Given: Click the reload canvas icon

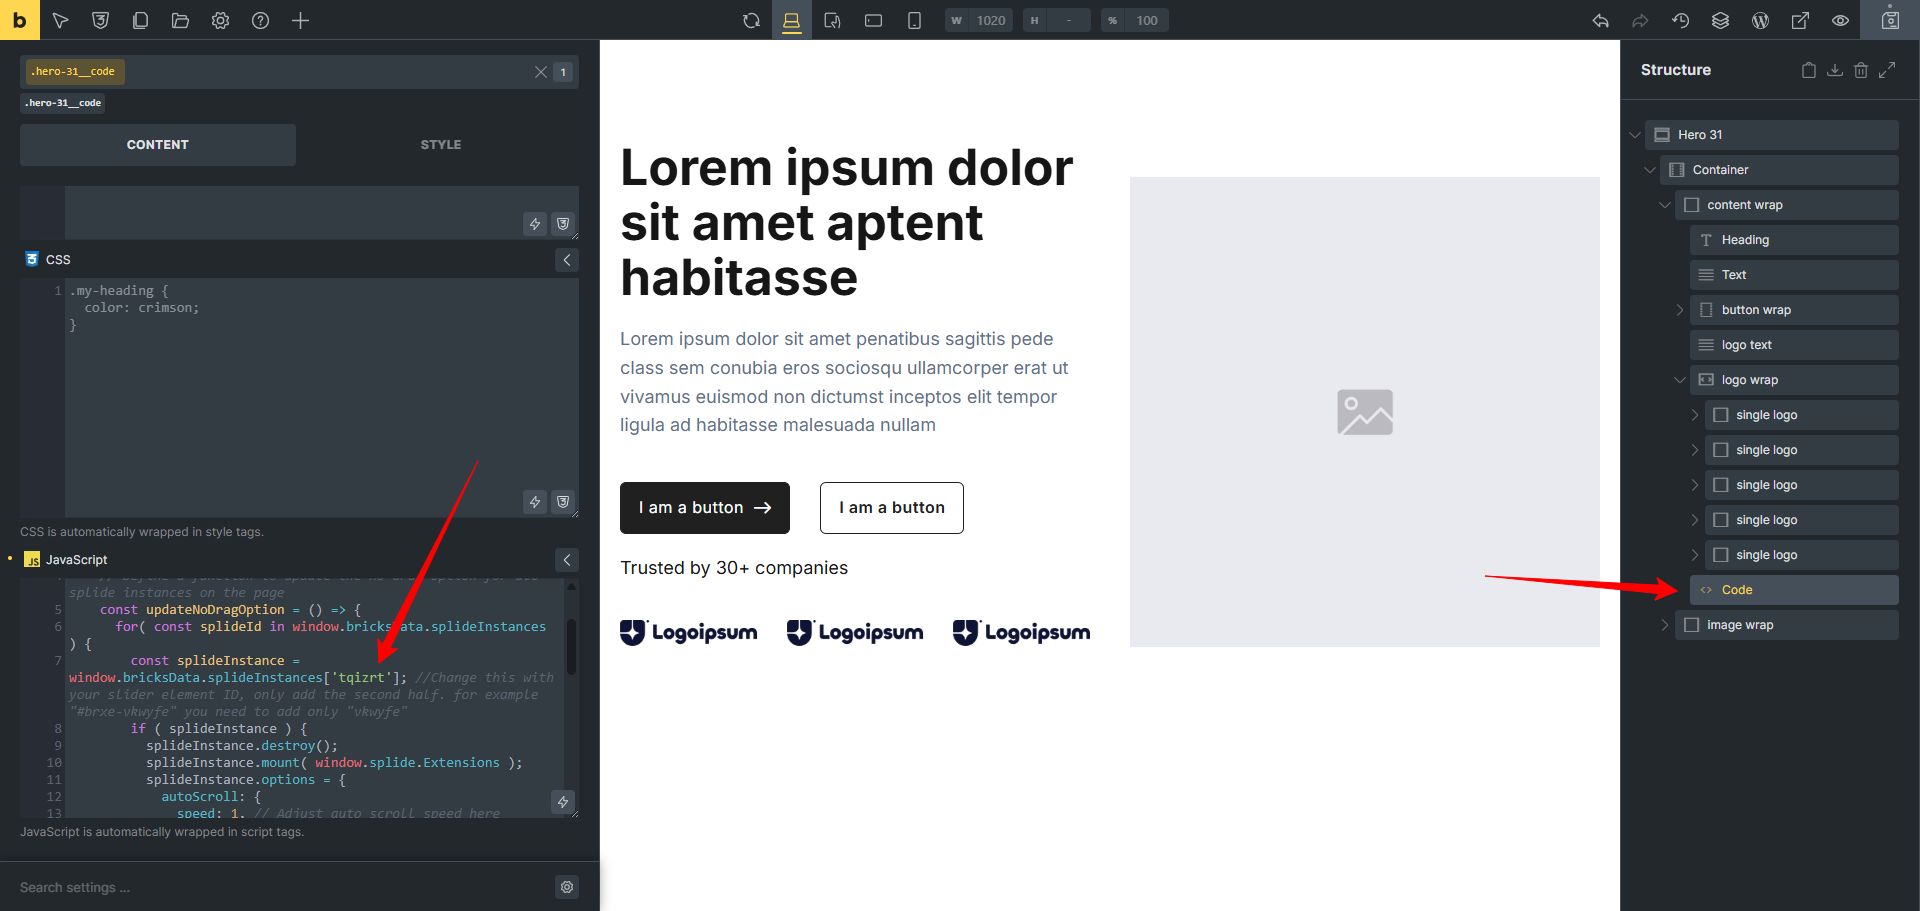Looking at the screenshot, I should coord(751,20).
